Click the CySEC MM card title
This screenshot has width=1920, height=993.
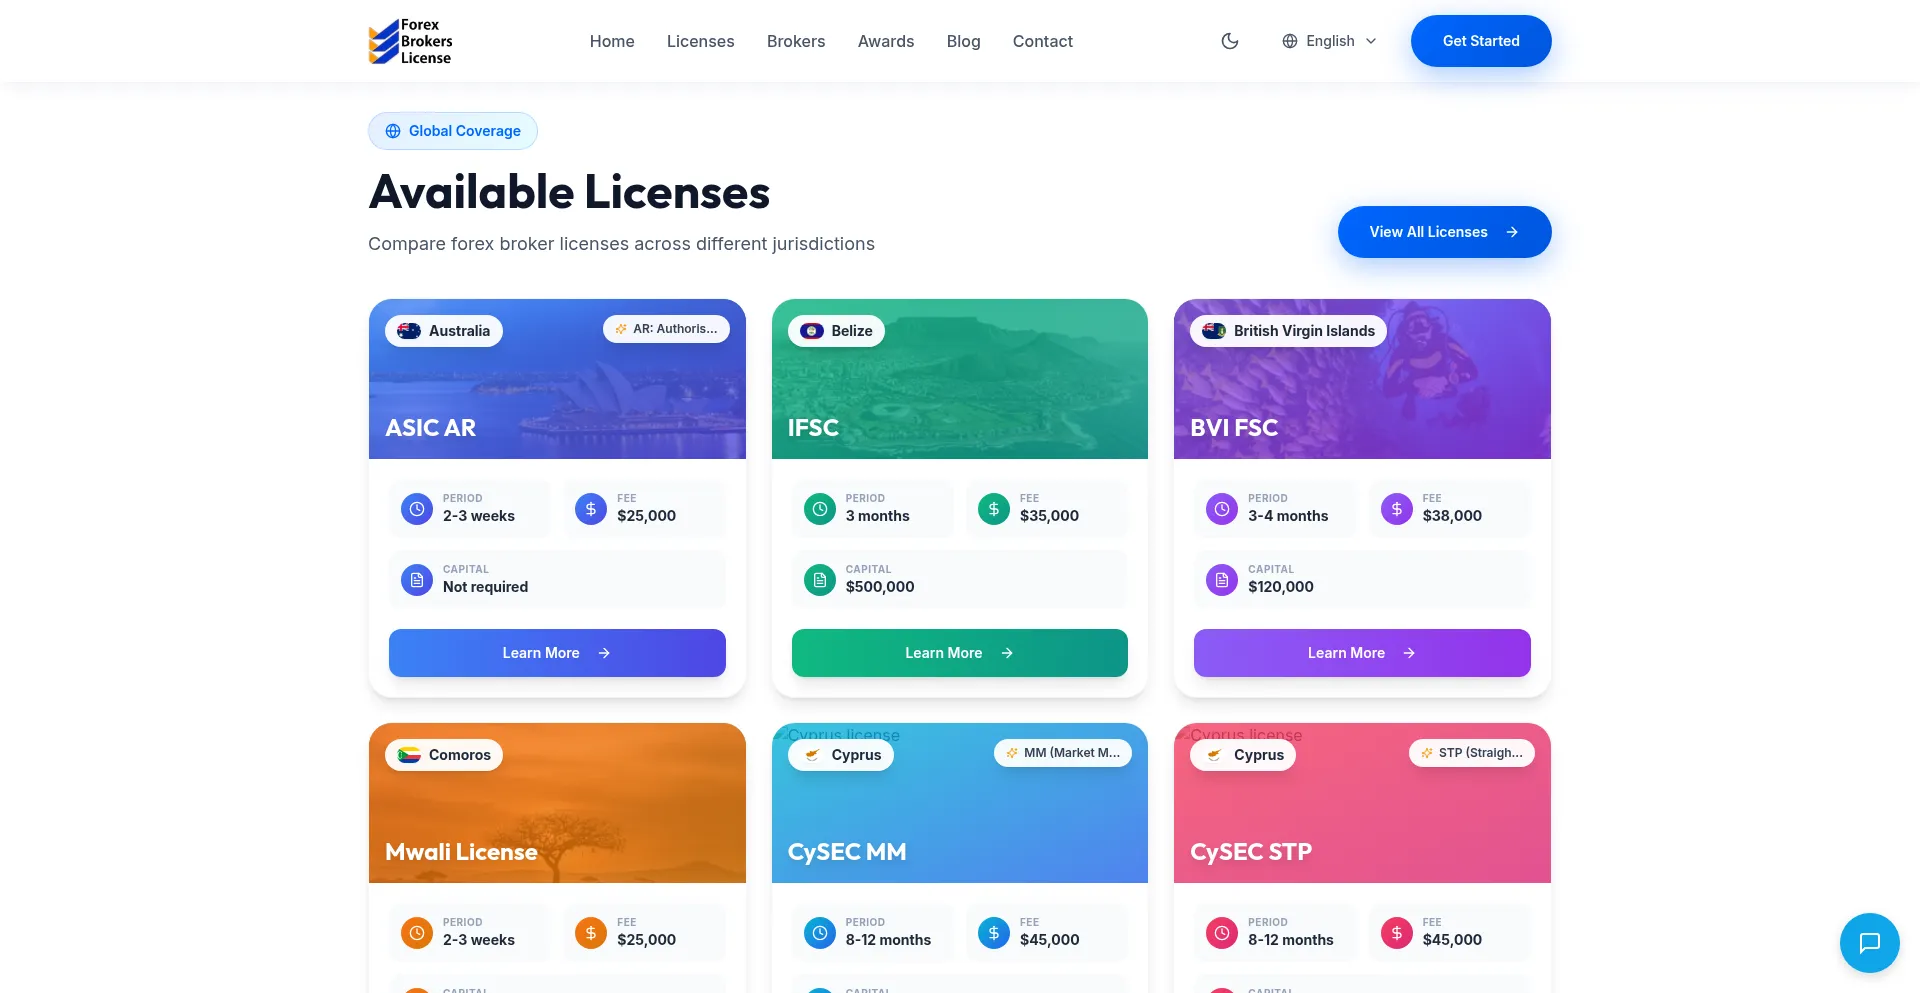pyautogui.click(x=847, y=852)
